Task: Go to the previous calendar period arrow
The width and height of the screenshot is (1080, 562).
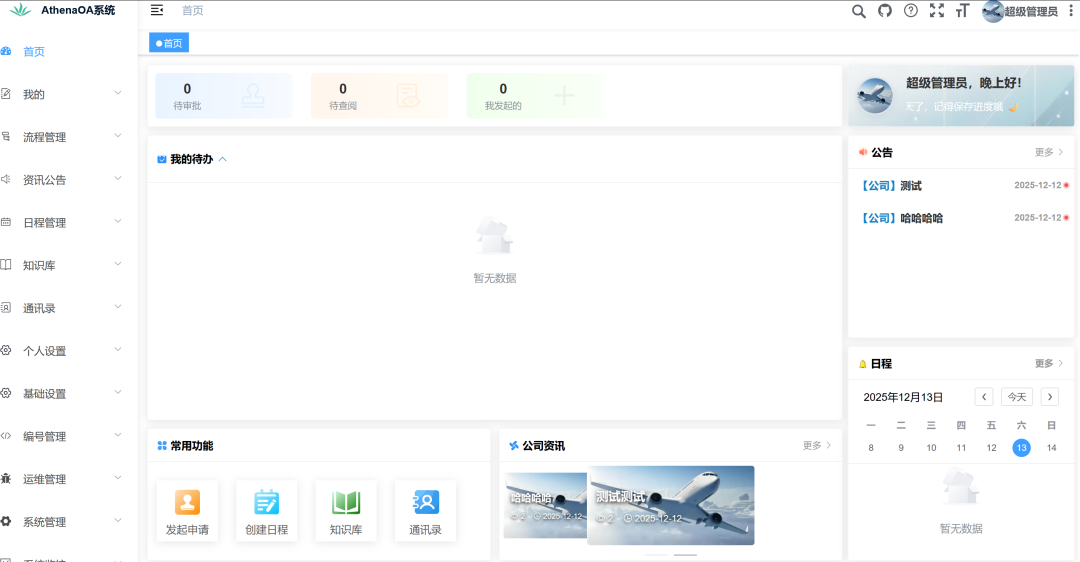Action: pyautogui.click(x=984, y=397)
